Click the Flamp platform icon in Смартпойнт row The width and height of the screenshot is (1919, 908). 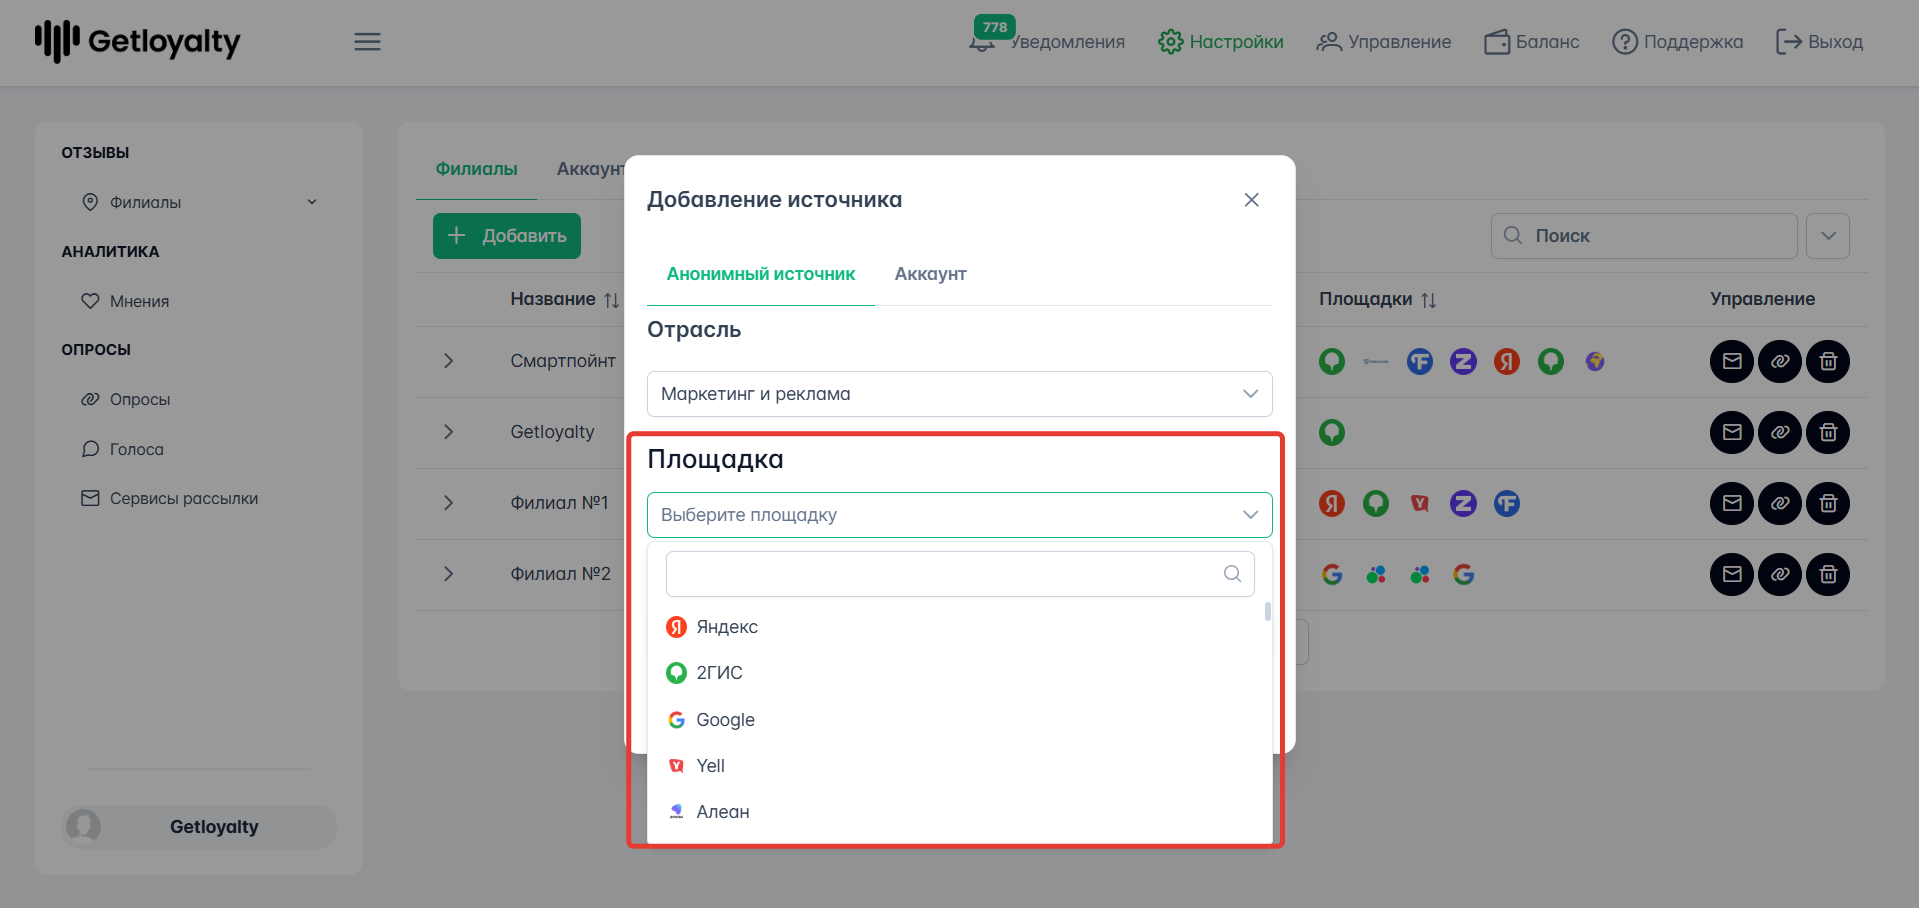1420,361
